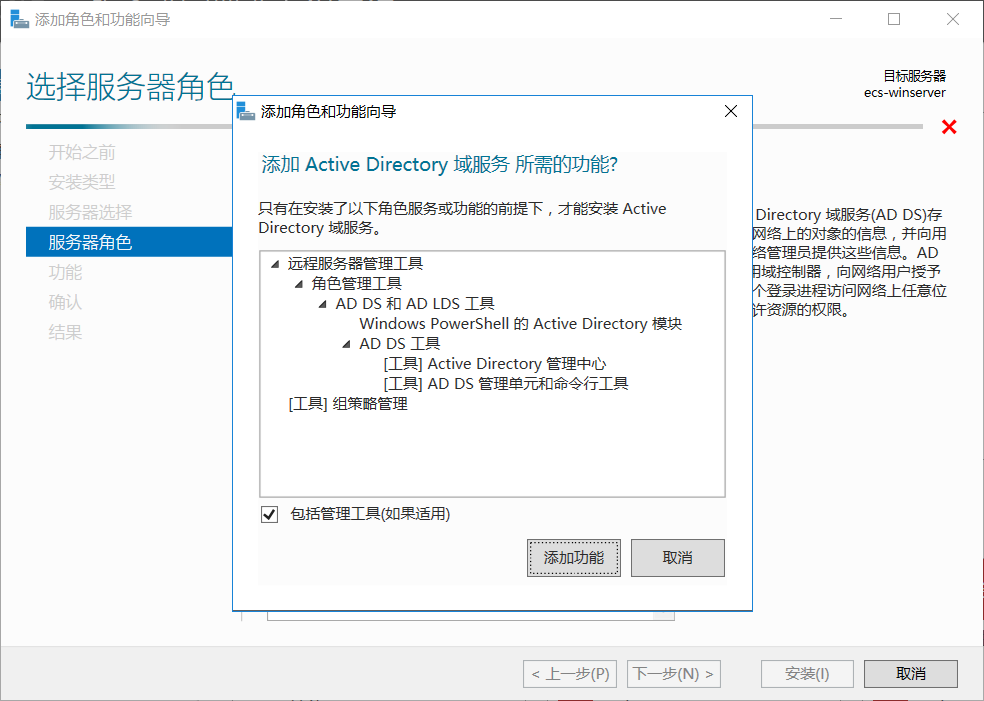This screenshot has height=701, width=984.
Task: Click 取消 in main wizard footer
Action: pos(911,674)
